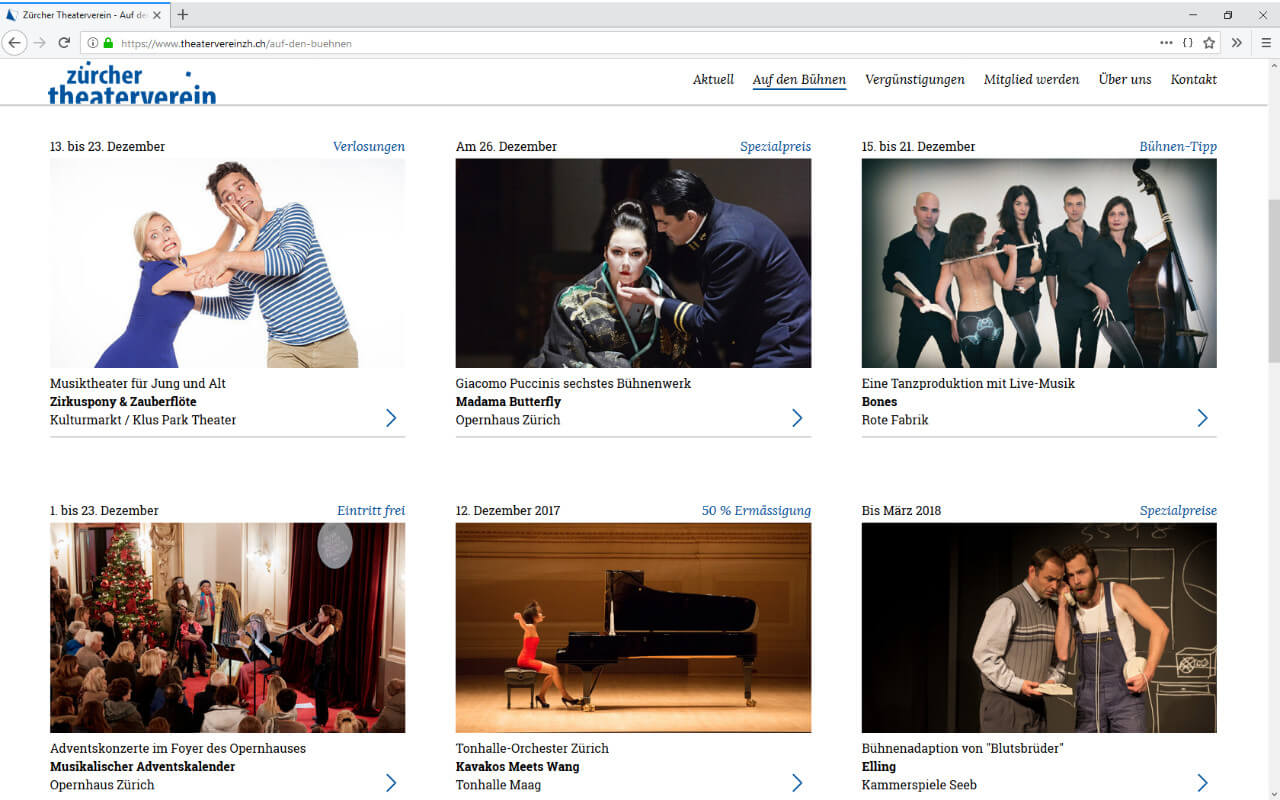
Task: Close the Zürcher Theaterverein tab
Action: (157, 15)
